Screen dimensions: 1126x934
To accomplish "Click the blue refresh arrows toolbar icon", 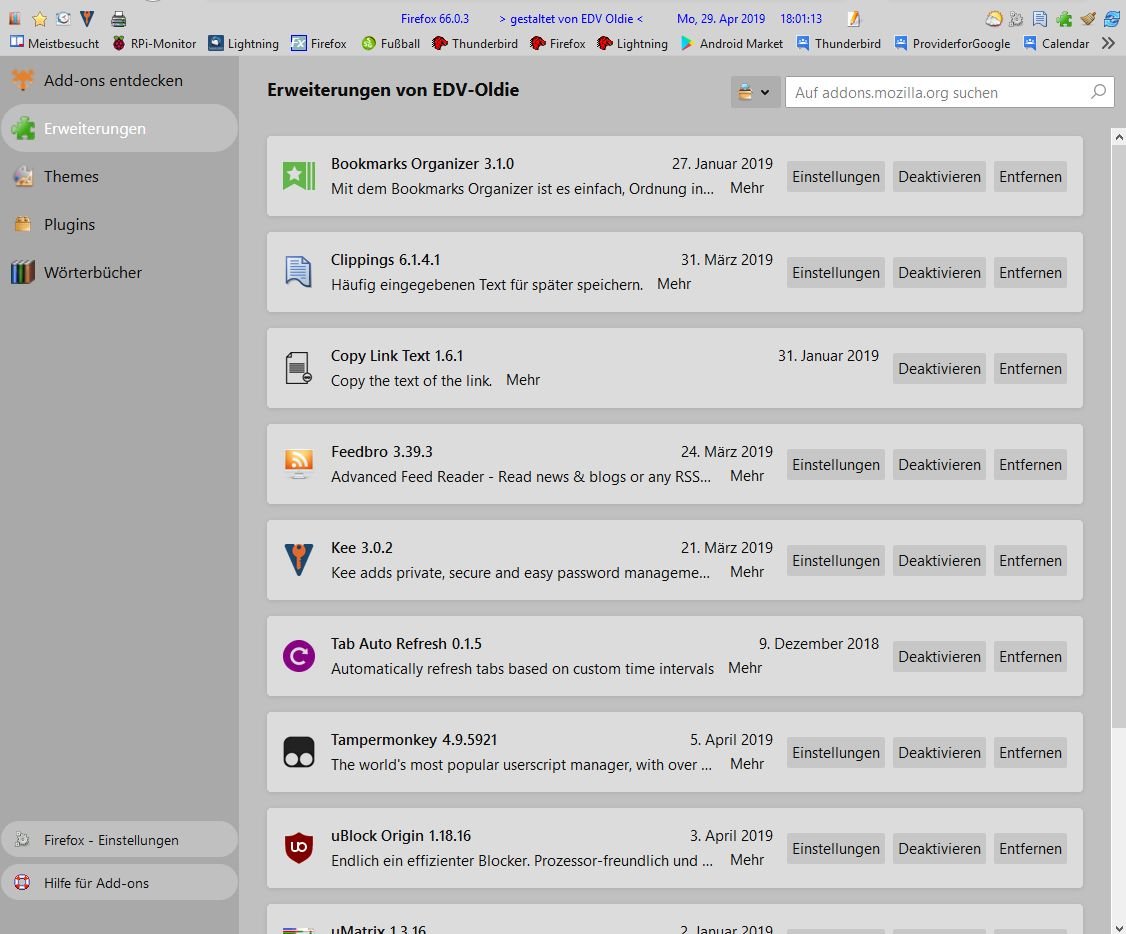I will 1112,19.
